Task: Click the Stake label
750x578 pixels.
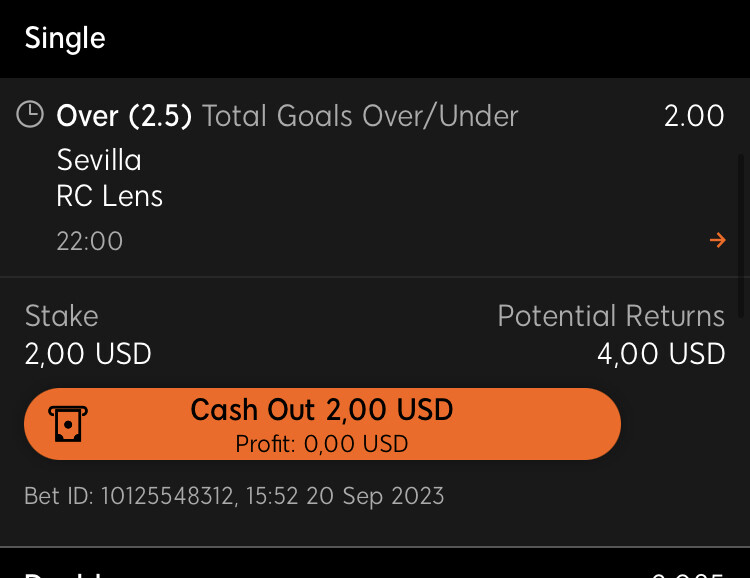Action: (x=62, y=316)
